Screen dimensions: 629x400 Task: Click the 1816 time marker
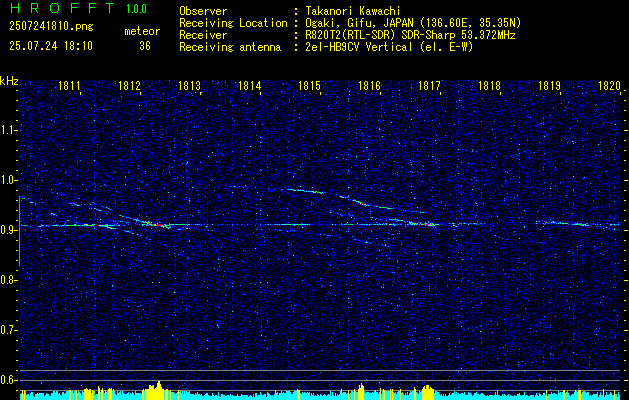[369, 85]
